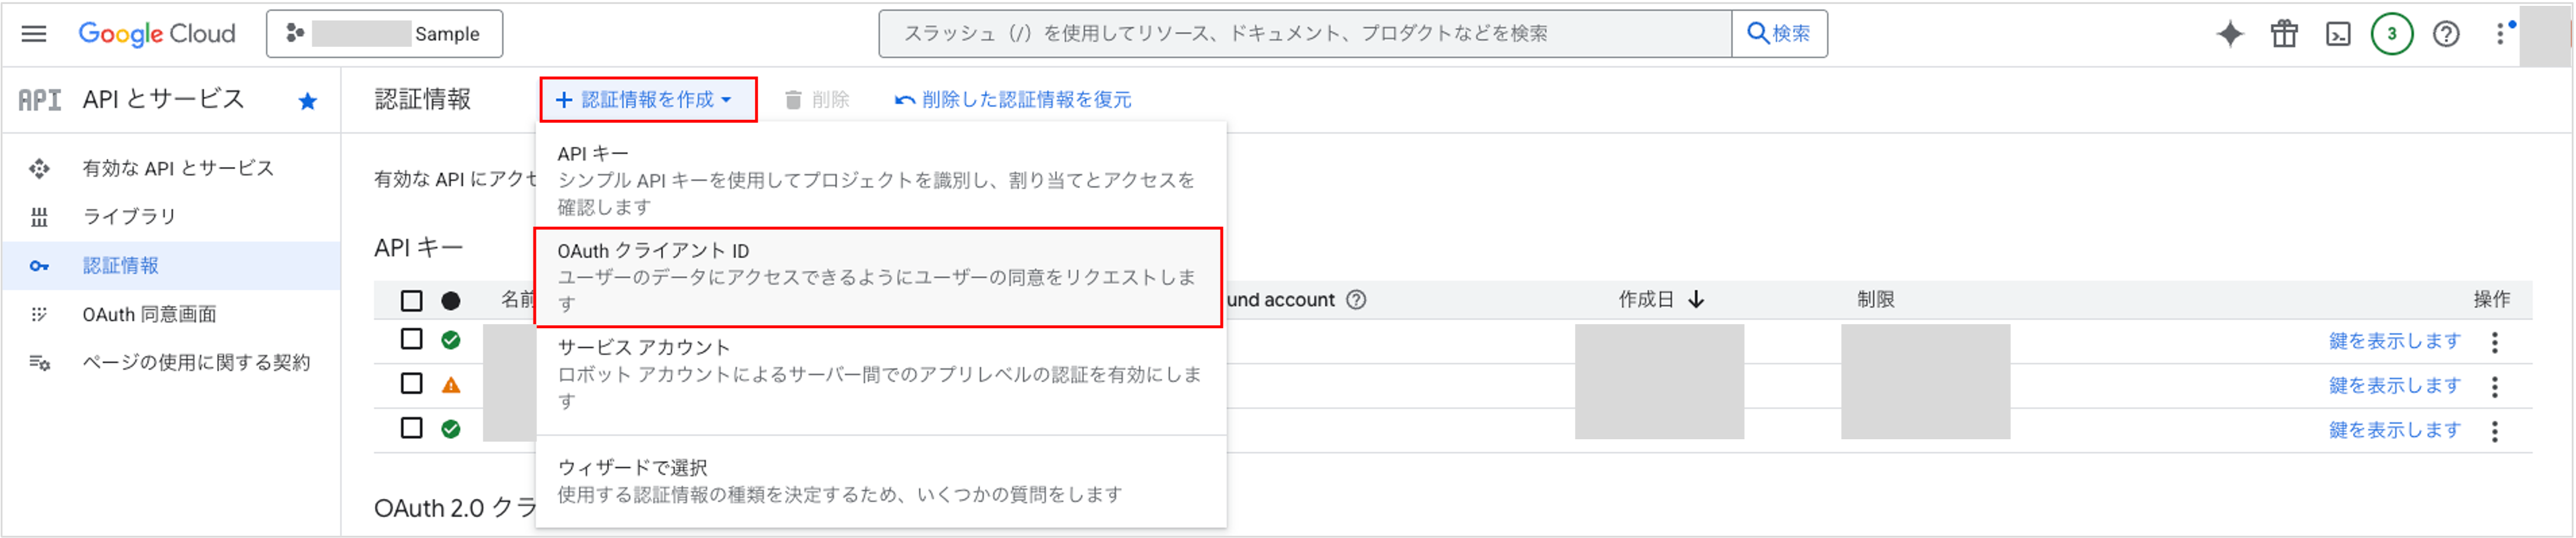The image size is (2576, 538).
Task: Open the notifications badge showing 3
Action: click(x=2392, y=34)
